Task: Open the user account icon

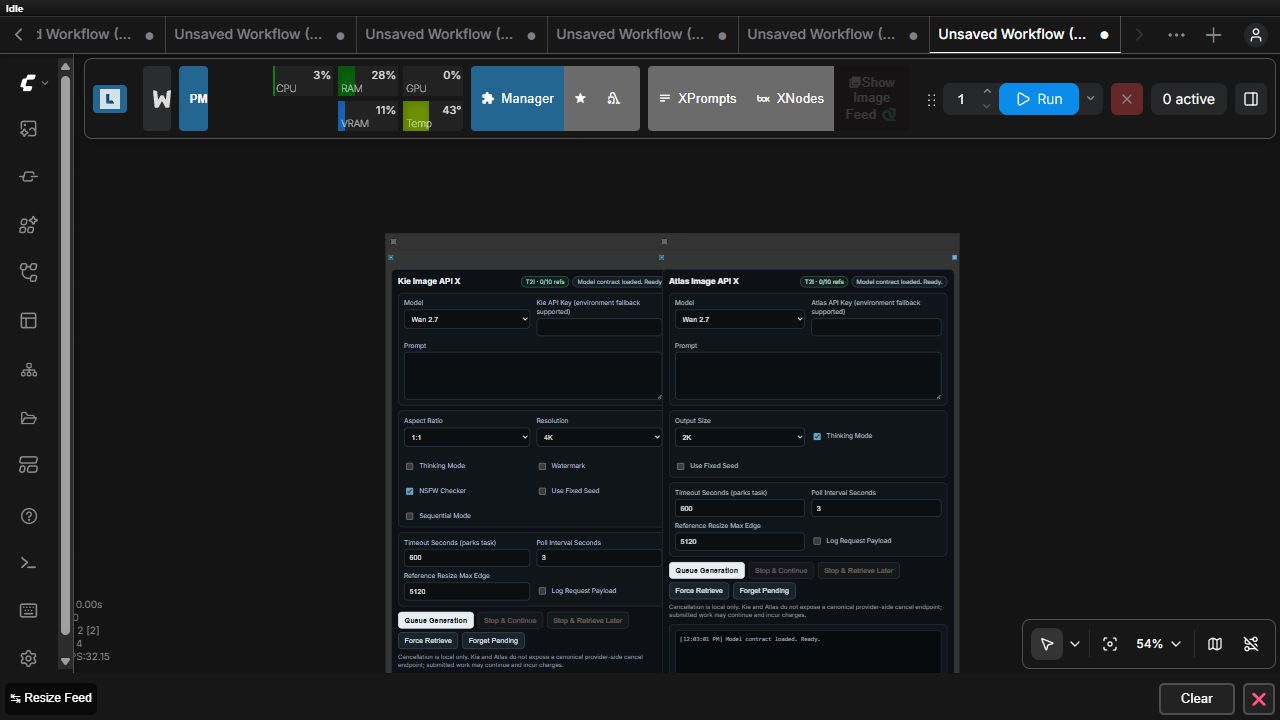Action: pos(1256,35)
